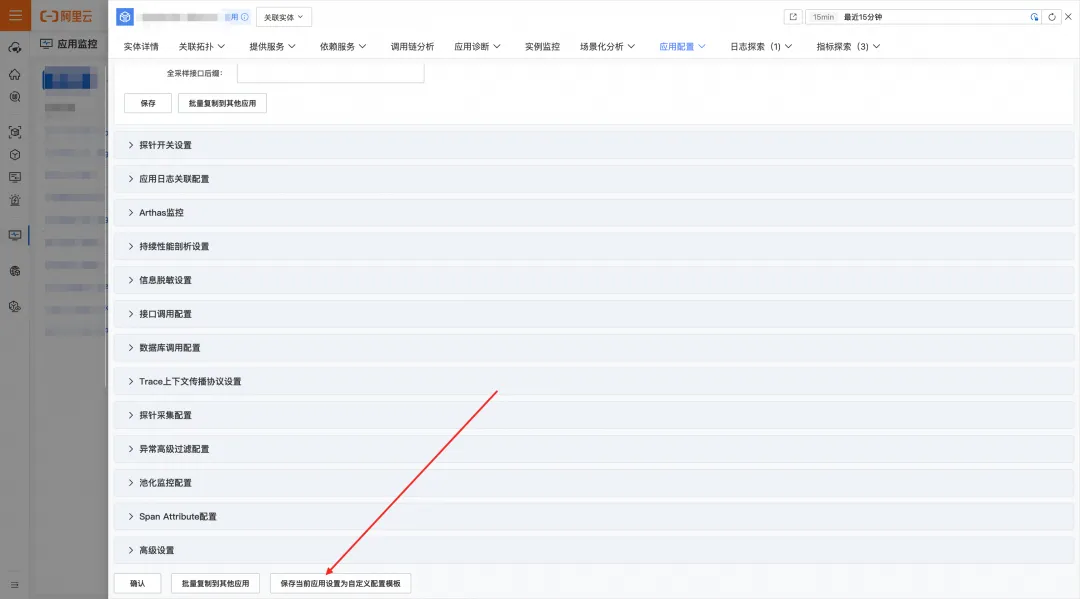Image resolution: width=1080 pixels, height=599 pixels.
Task: Expand 持续性能剖析设置 section
Action: [594, 246]
